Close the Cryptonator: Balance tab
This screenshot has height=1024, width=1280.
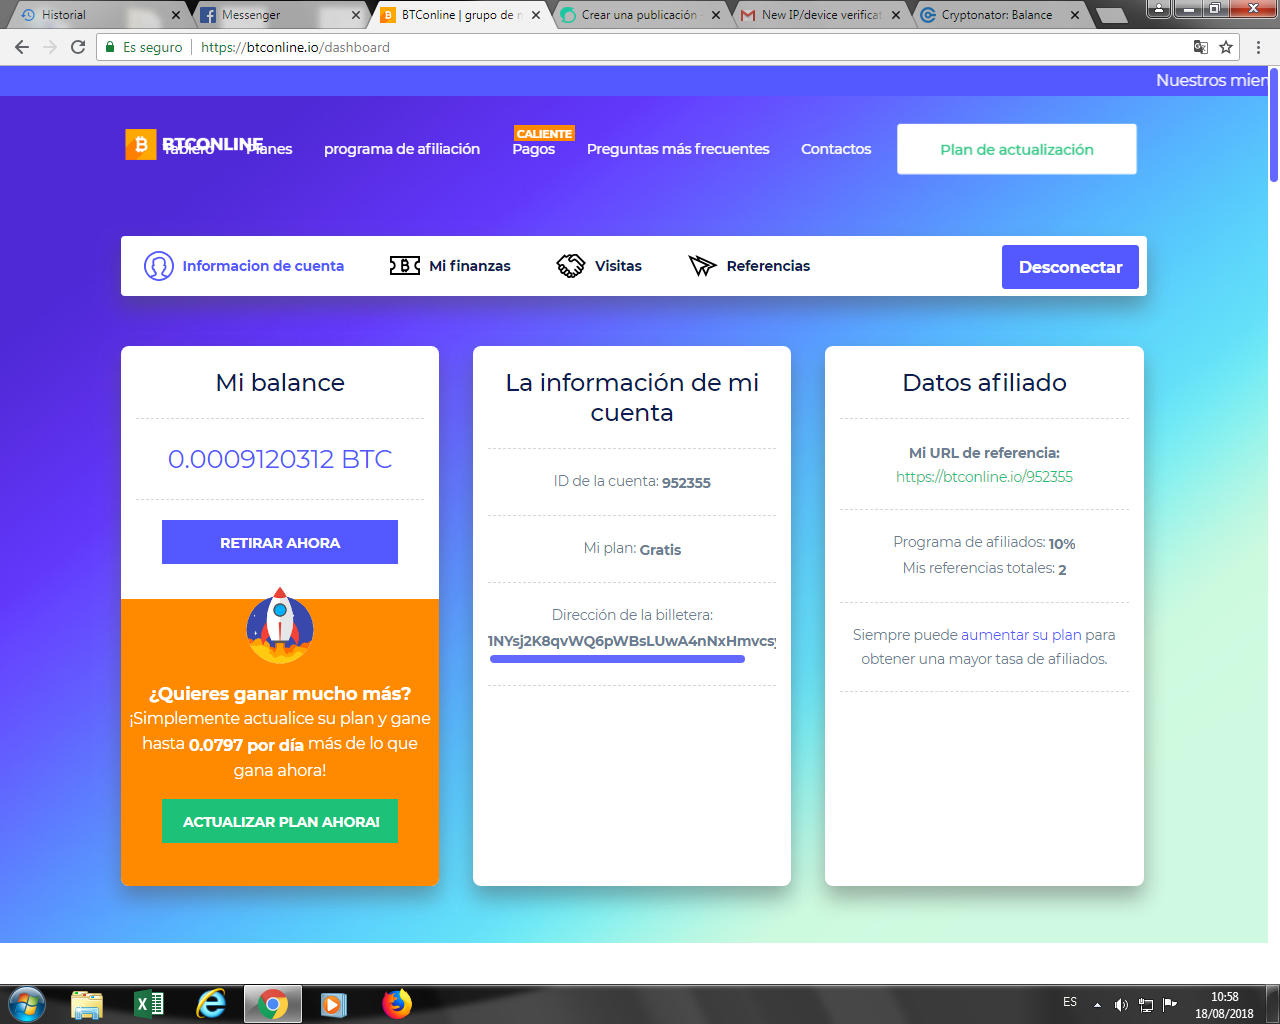[x=1075, y=15]
